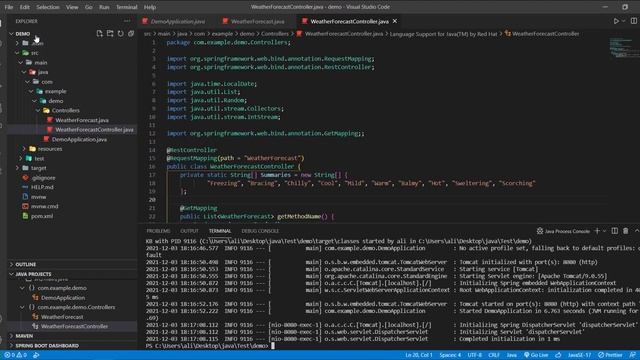The width and height of the screenshot is (640, 360).
Task: Switch to the PROBLEMS panel tab
Action: [158, 231]
